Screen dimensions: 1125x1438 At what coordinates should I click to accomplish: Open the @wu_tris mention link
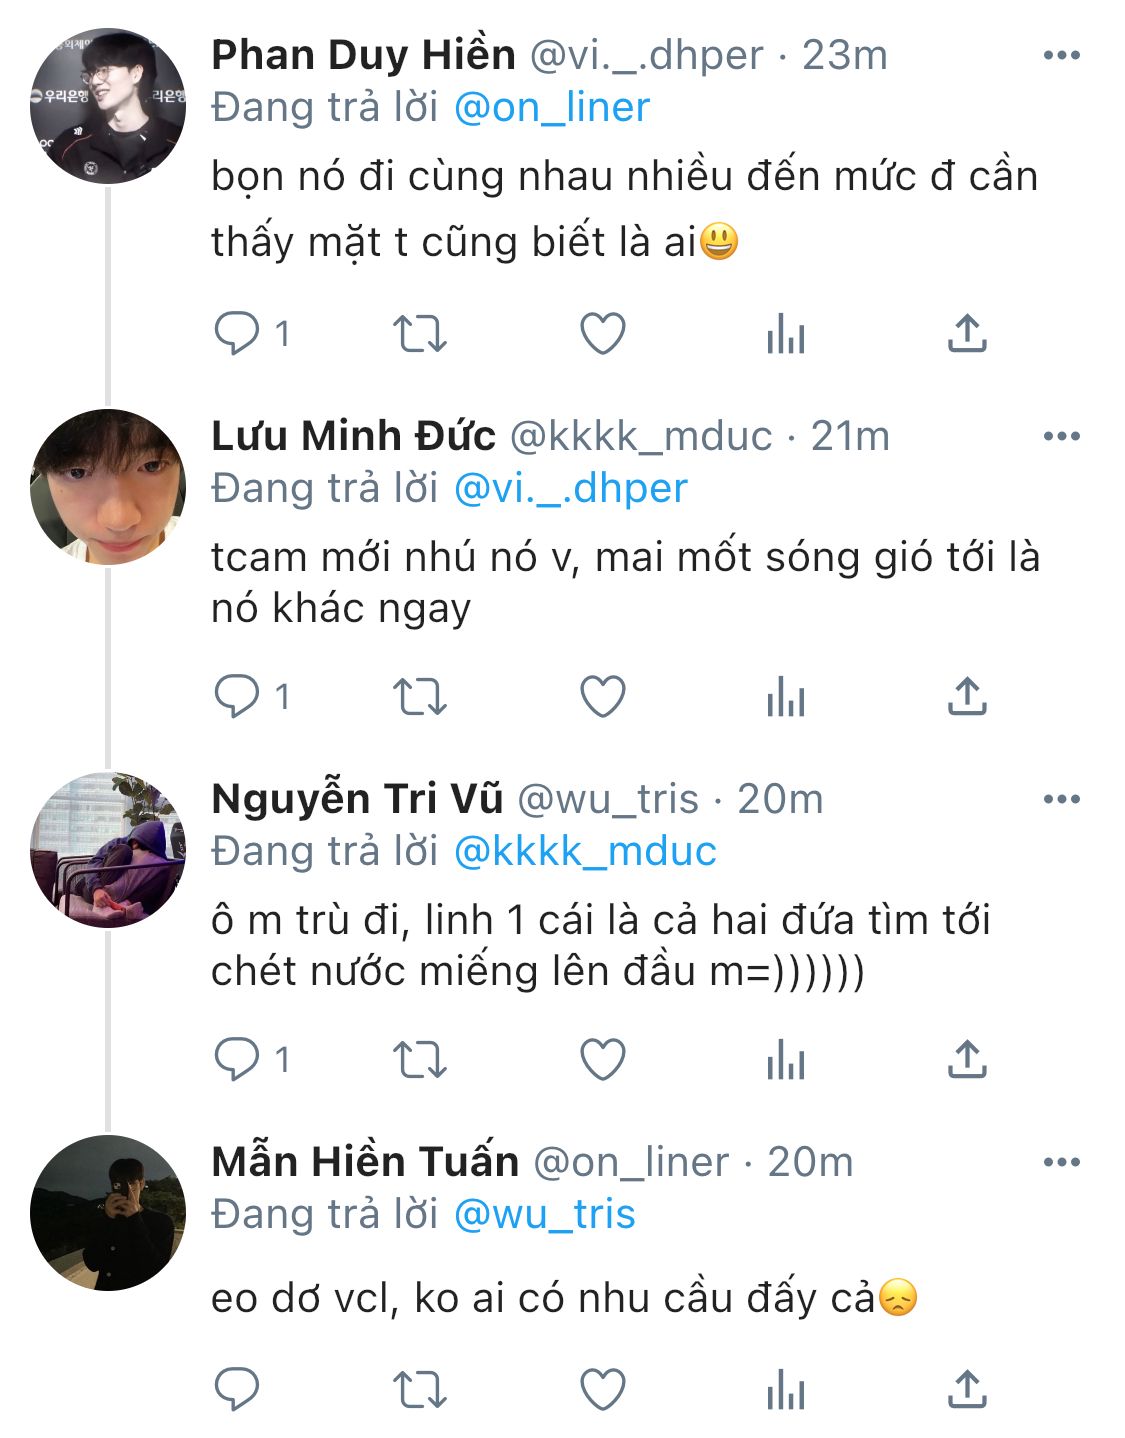tap(545, 1215)
